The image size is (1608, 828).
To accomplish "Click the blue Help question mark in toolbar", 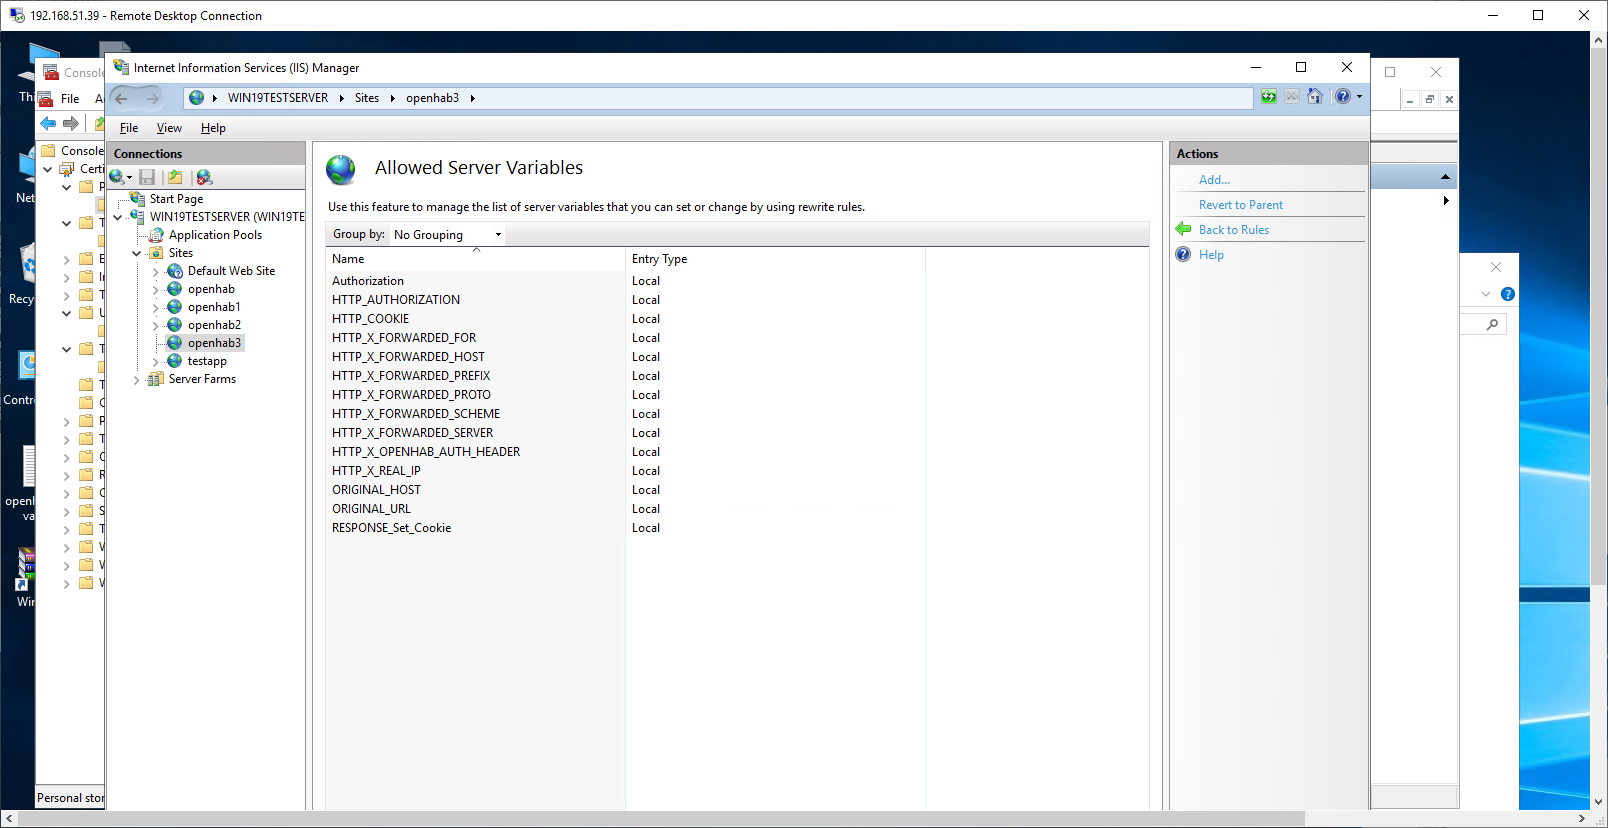I will 1343,97.
